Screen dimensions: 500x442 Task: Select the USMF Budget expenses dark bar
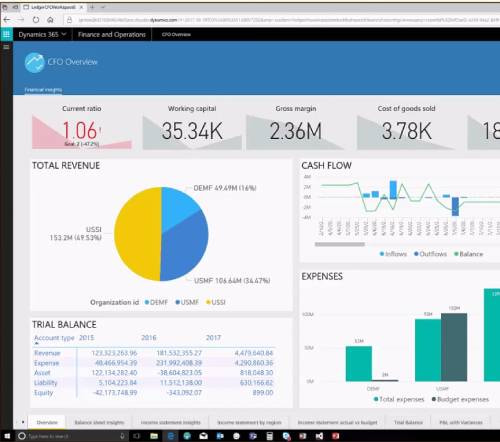point(454,347)
